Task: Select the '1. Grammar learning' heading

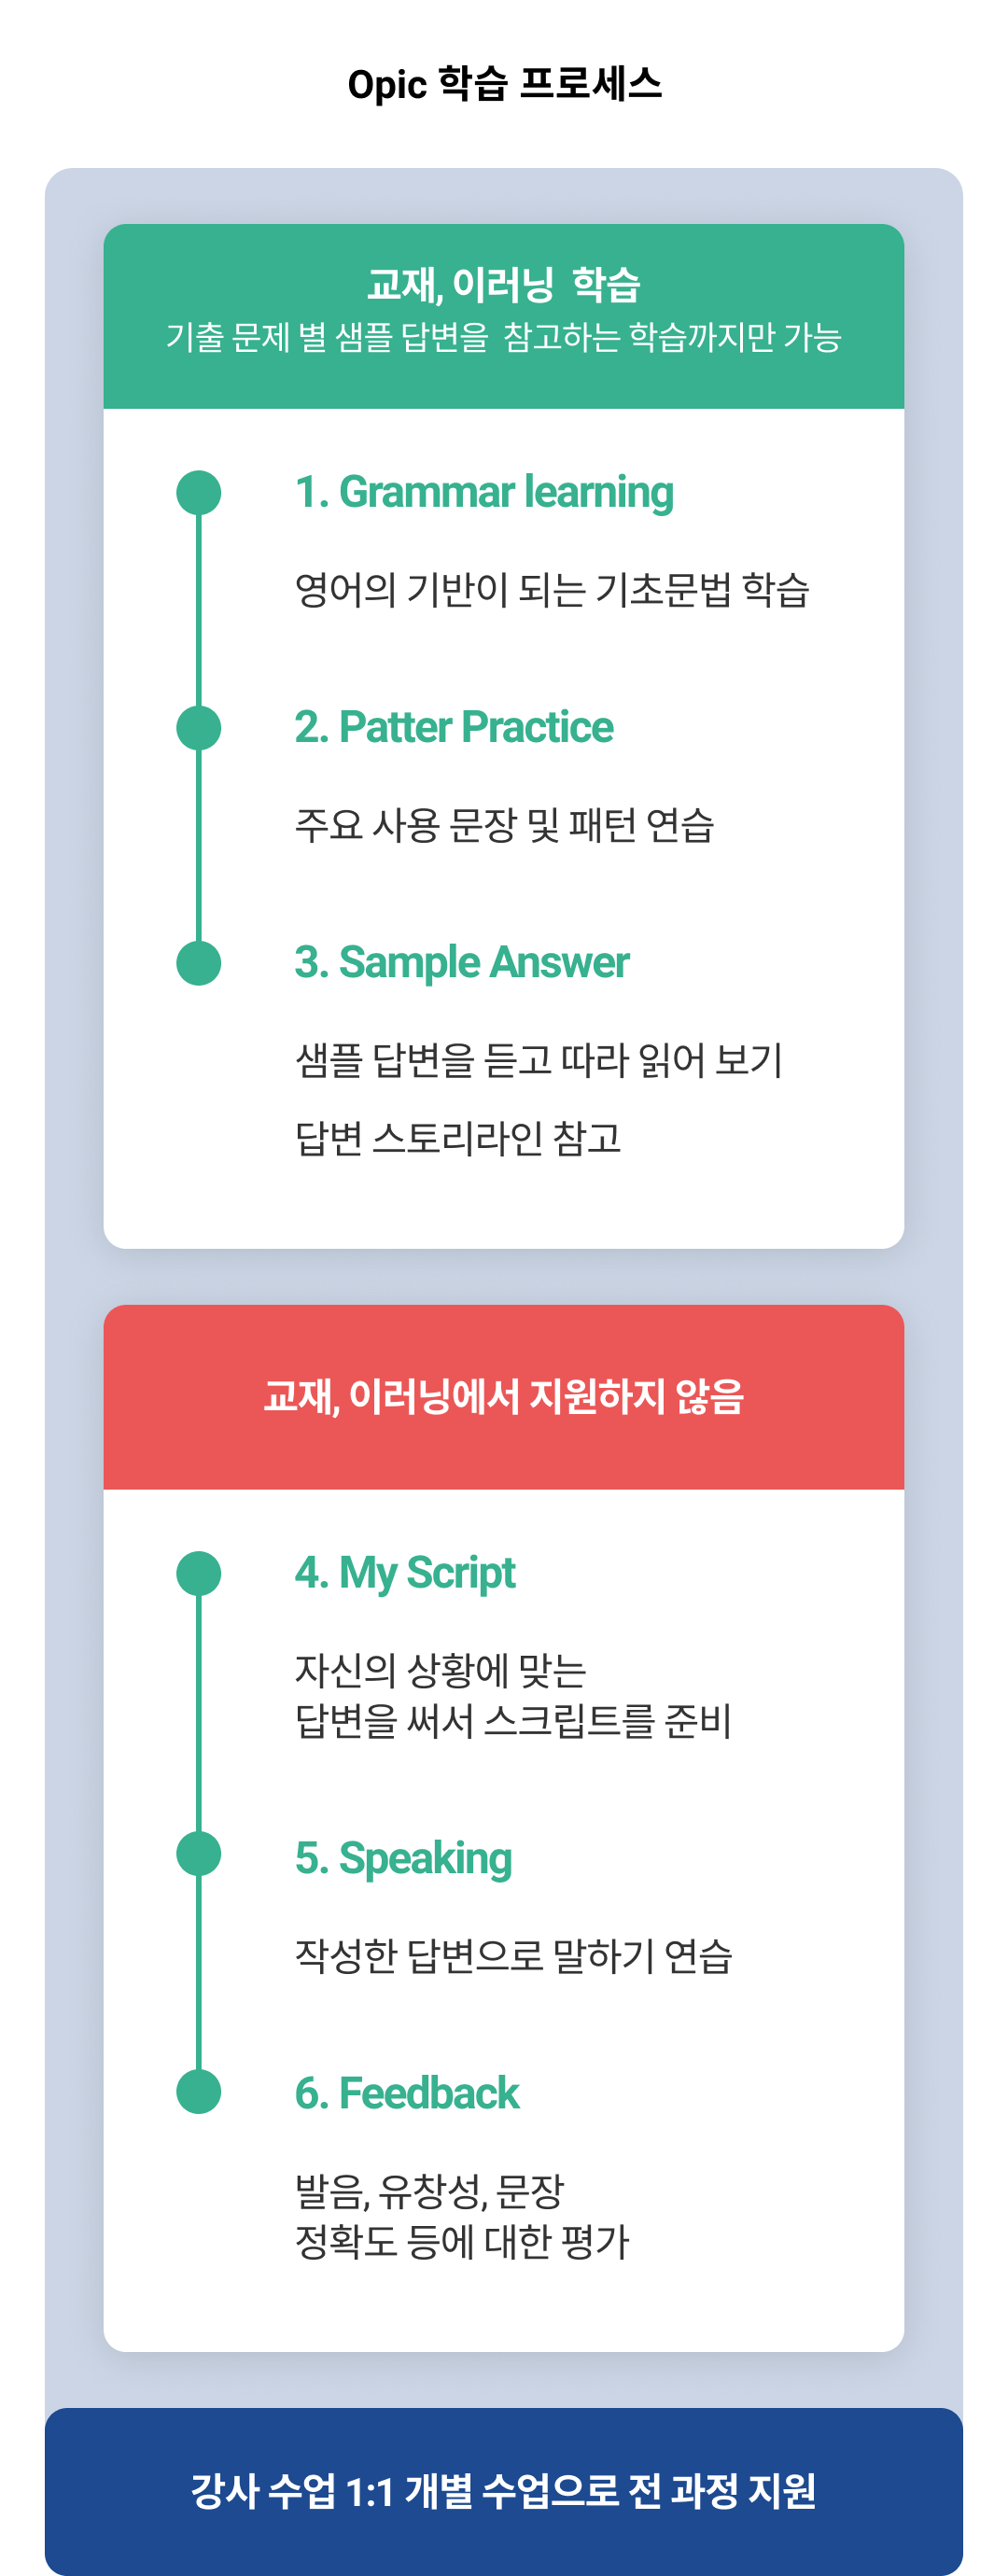Action: pos(484,493)
